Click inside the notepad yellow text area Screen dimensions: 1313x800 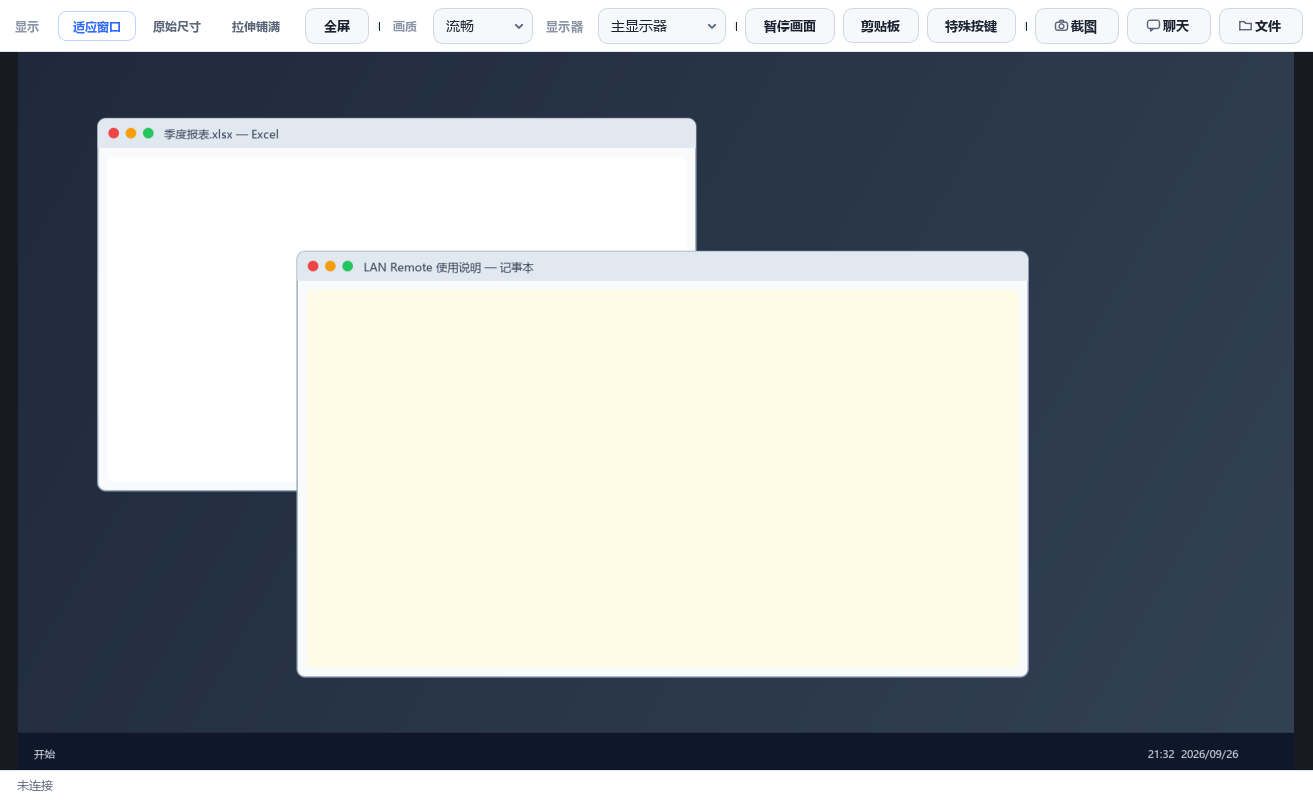[x=662, y=479]
